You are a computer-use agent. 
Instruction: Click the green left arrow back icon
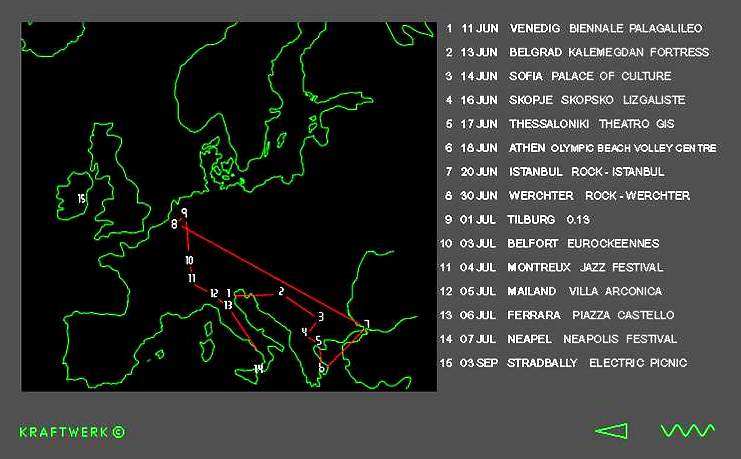[611, 431]
